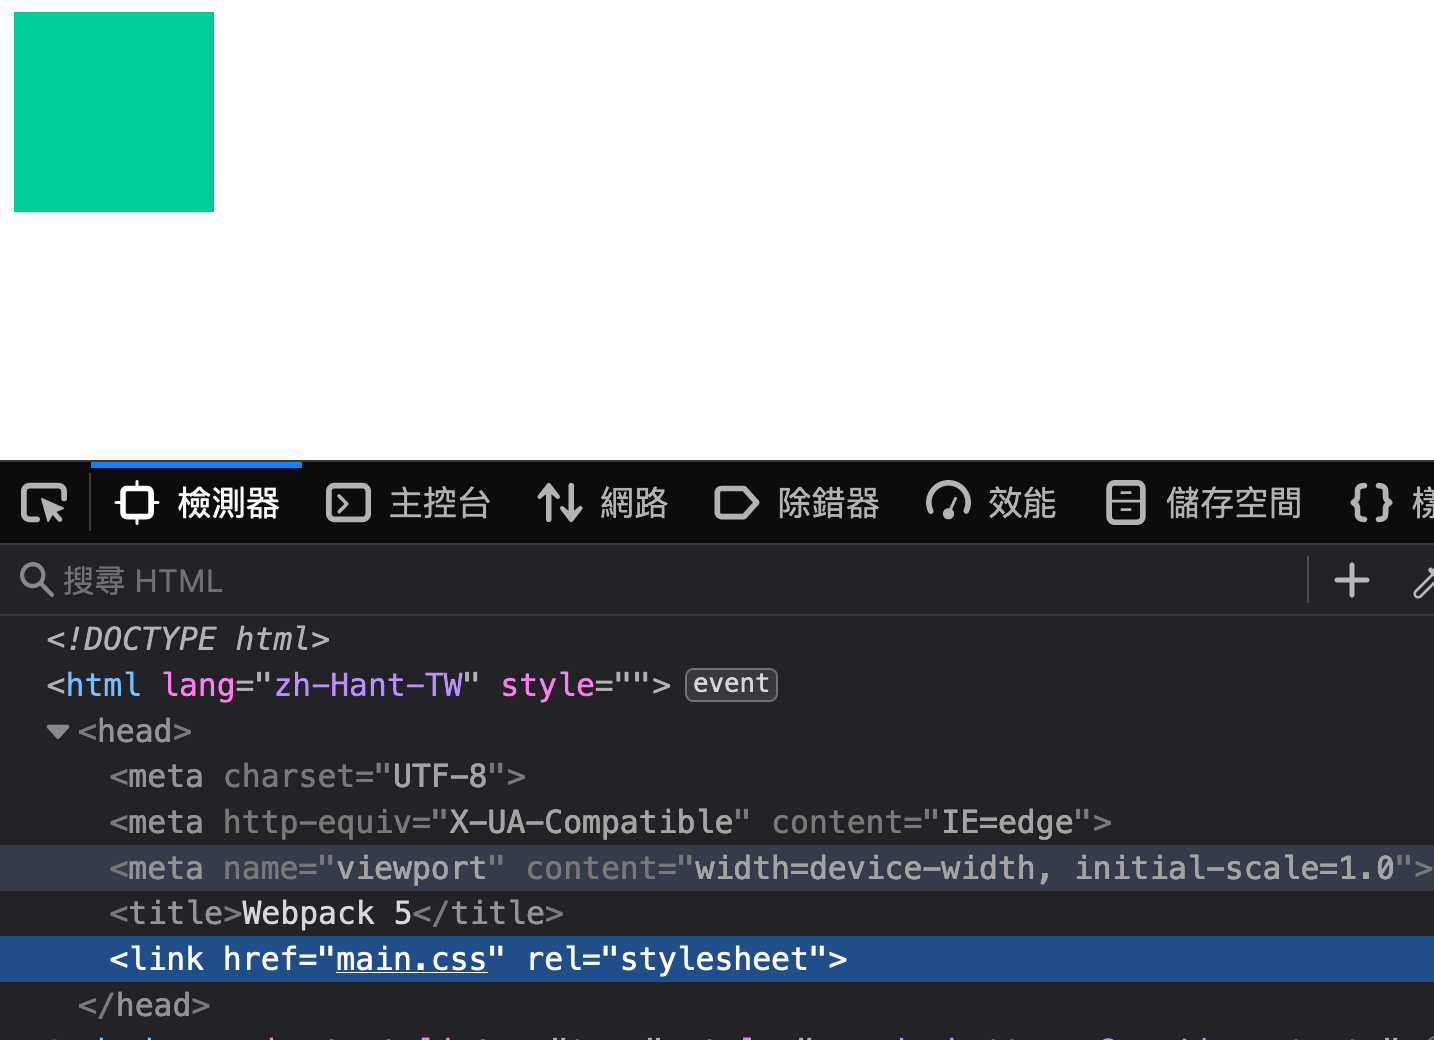Click the Style Editor braces icon

(x=1371, y=503)
